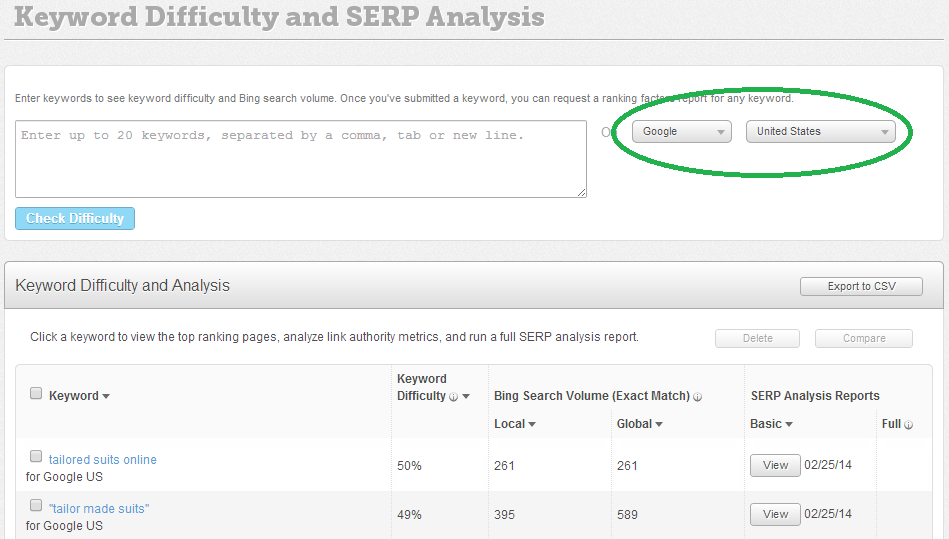Viewport: 949px width, 539px height.
Task: Sort by Local search volume arrow
Action: click(x=532, y=425)
